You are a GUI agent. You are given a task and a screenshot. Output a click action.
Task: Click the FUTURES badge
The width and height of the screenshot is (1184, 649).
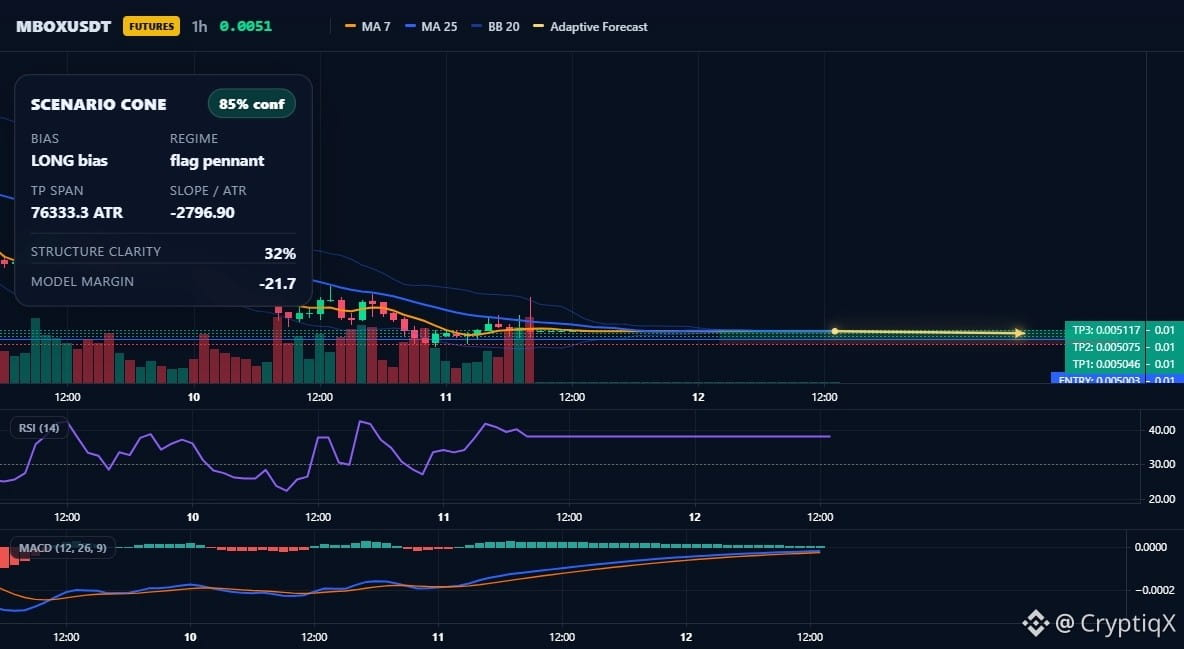[151, 26]
